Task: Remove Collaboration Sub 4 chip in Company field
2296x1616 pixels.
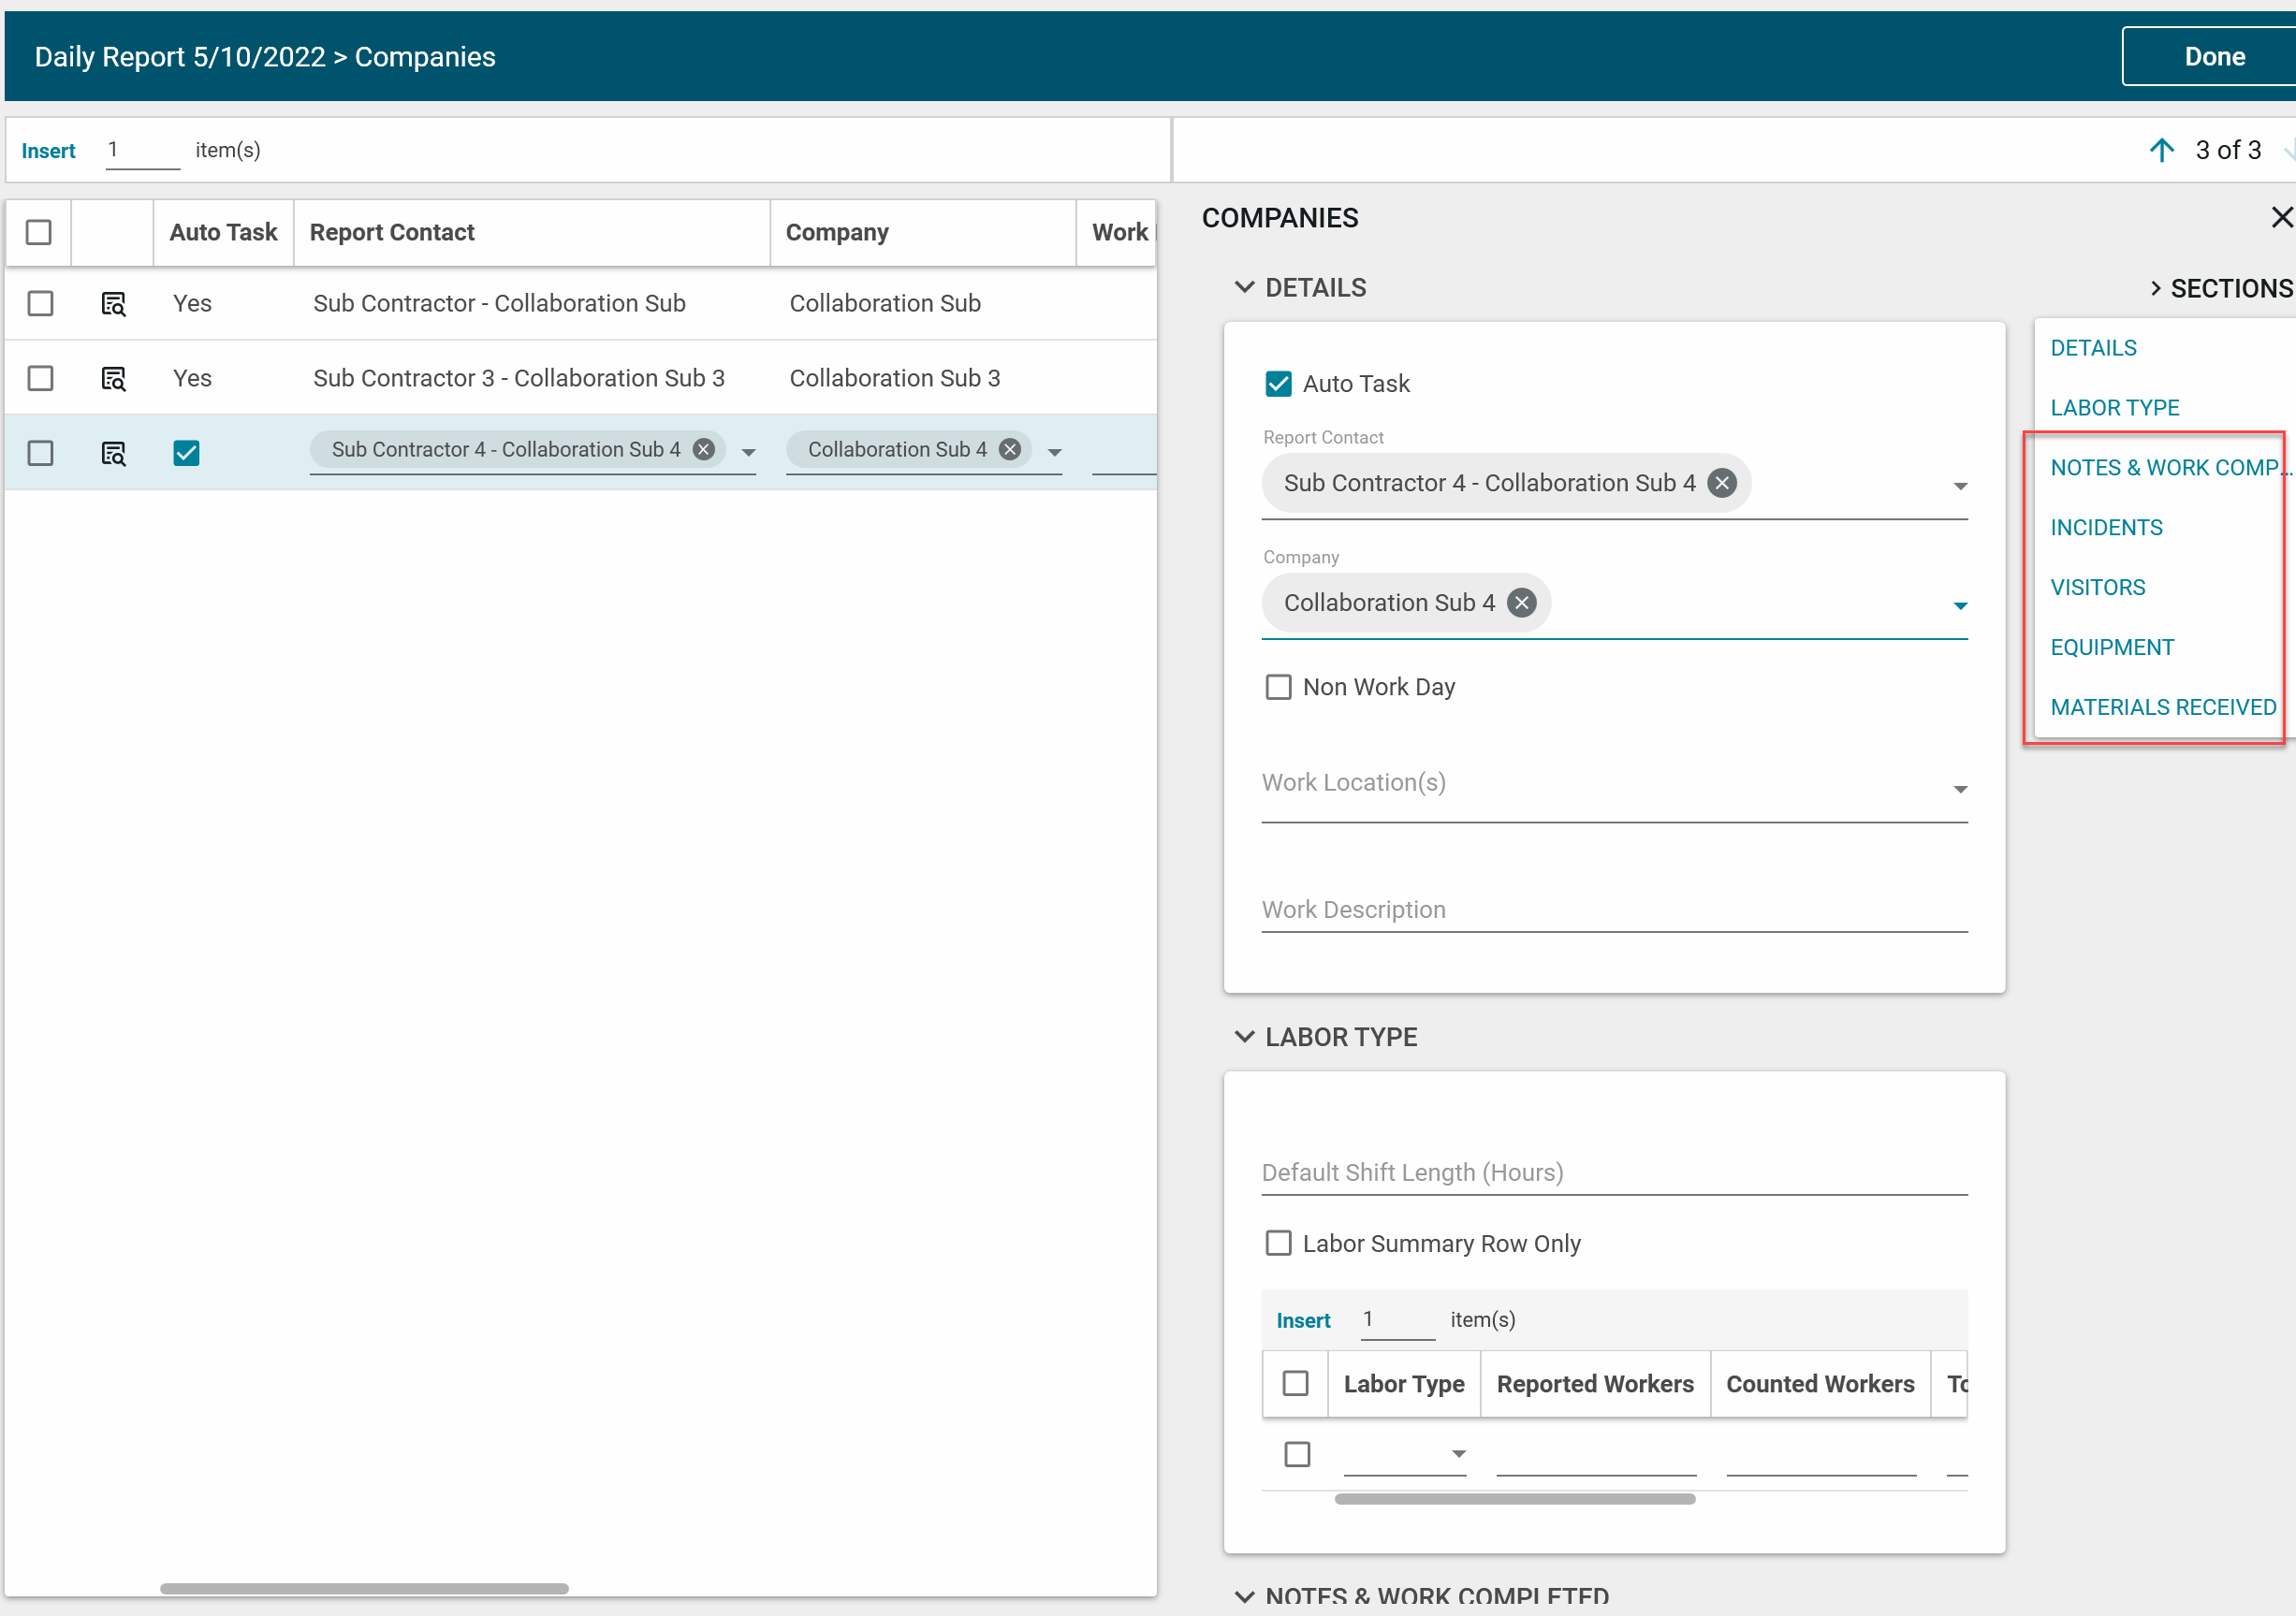Action: pos(1521,603)
